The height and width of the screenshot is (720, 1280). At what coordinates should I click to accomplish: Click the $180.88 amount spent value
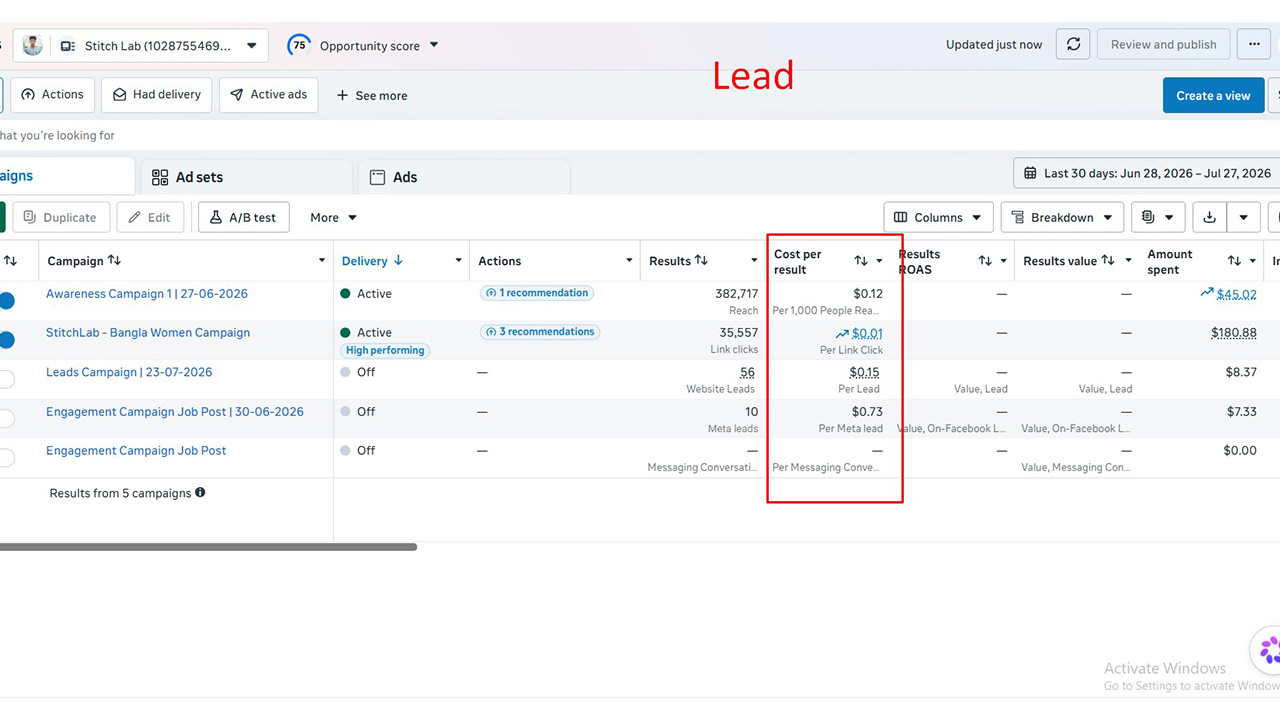(x=1234, y=333)
